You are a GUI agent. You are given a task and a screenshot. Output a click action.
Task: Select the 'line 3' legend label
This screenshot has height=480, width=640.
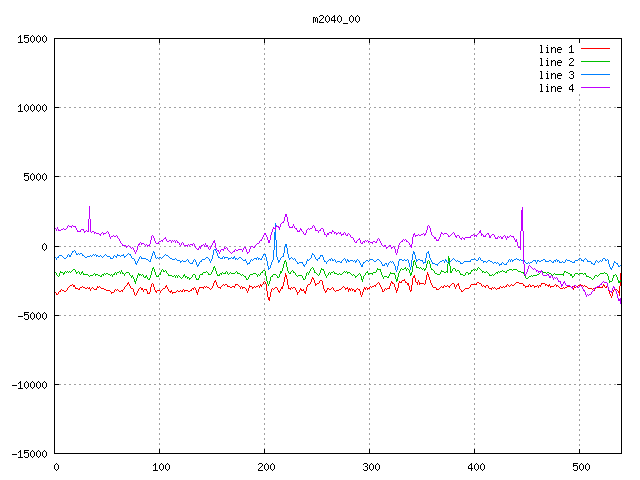(556, 75)
